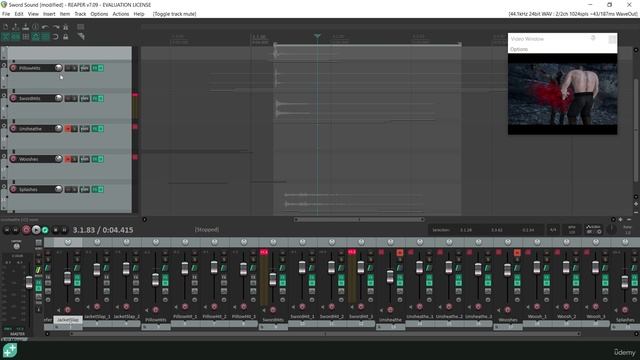Viewport: 640px width, 360px height.
Task: Toggle the Splashes track envelope button
Action: pos(84,189)
